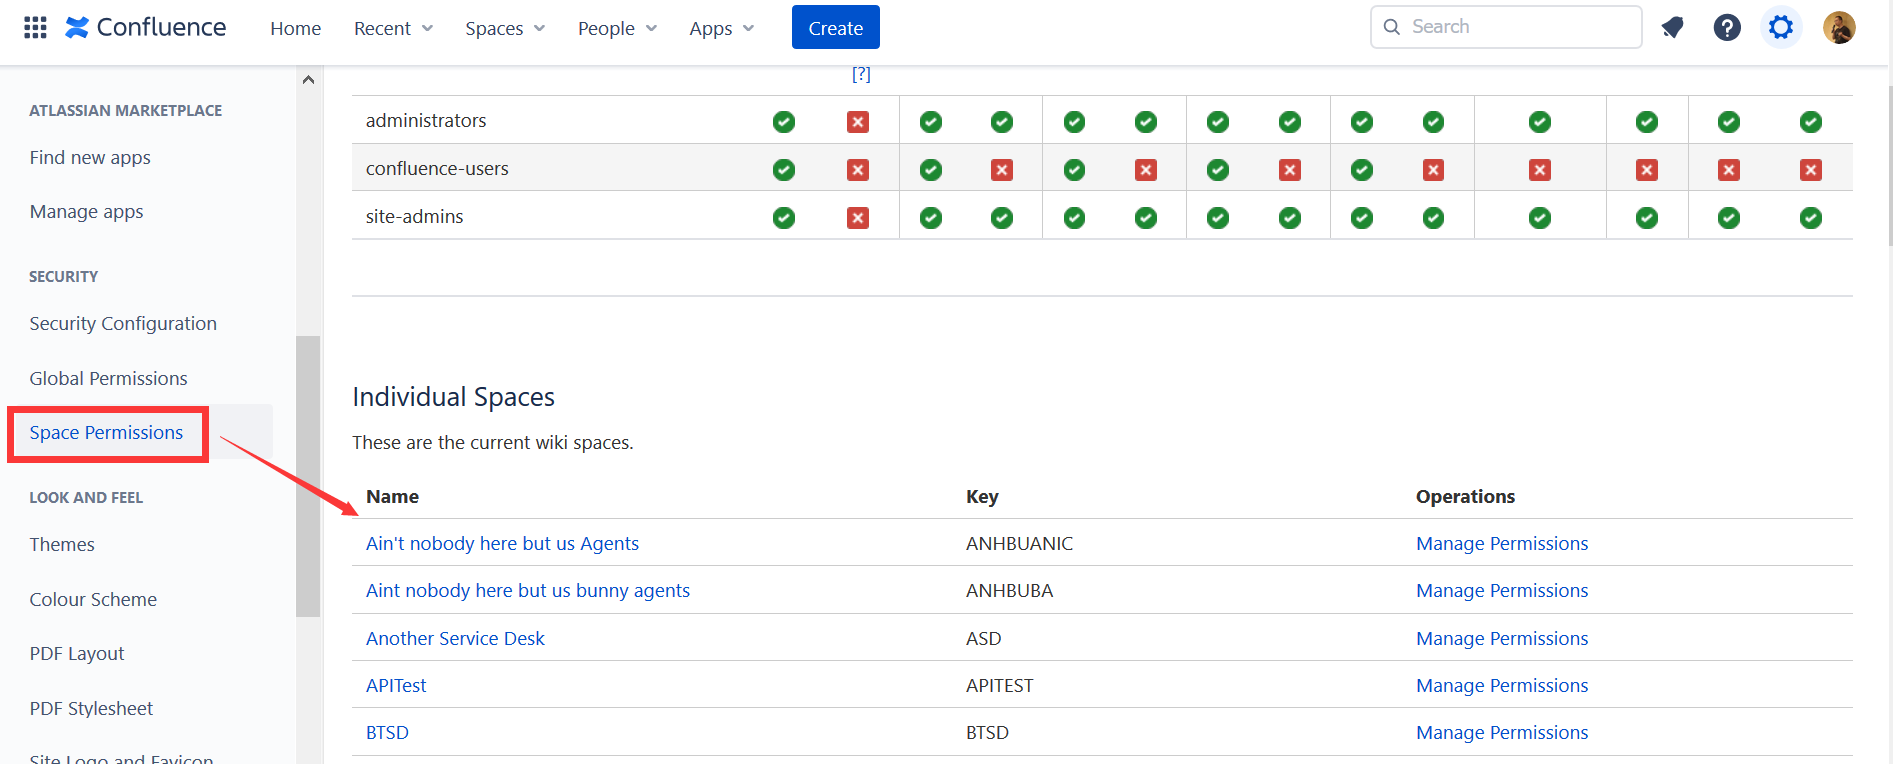Screen dimensions: 1893x764
Task: Open the notifications bell icon
Action: [x=1672, y=27]
